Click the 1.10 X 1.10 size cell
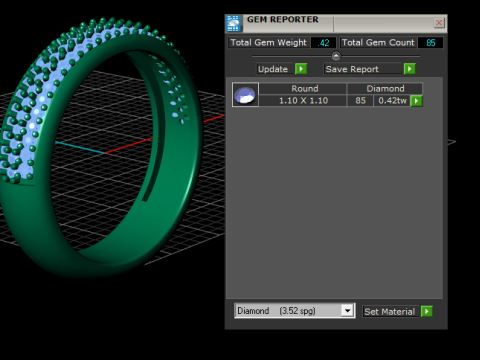The image size is (480, 360). click(303, 101)
